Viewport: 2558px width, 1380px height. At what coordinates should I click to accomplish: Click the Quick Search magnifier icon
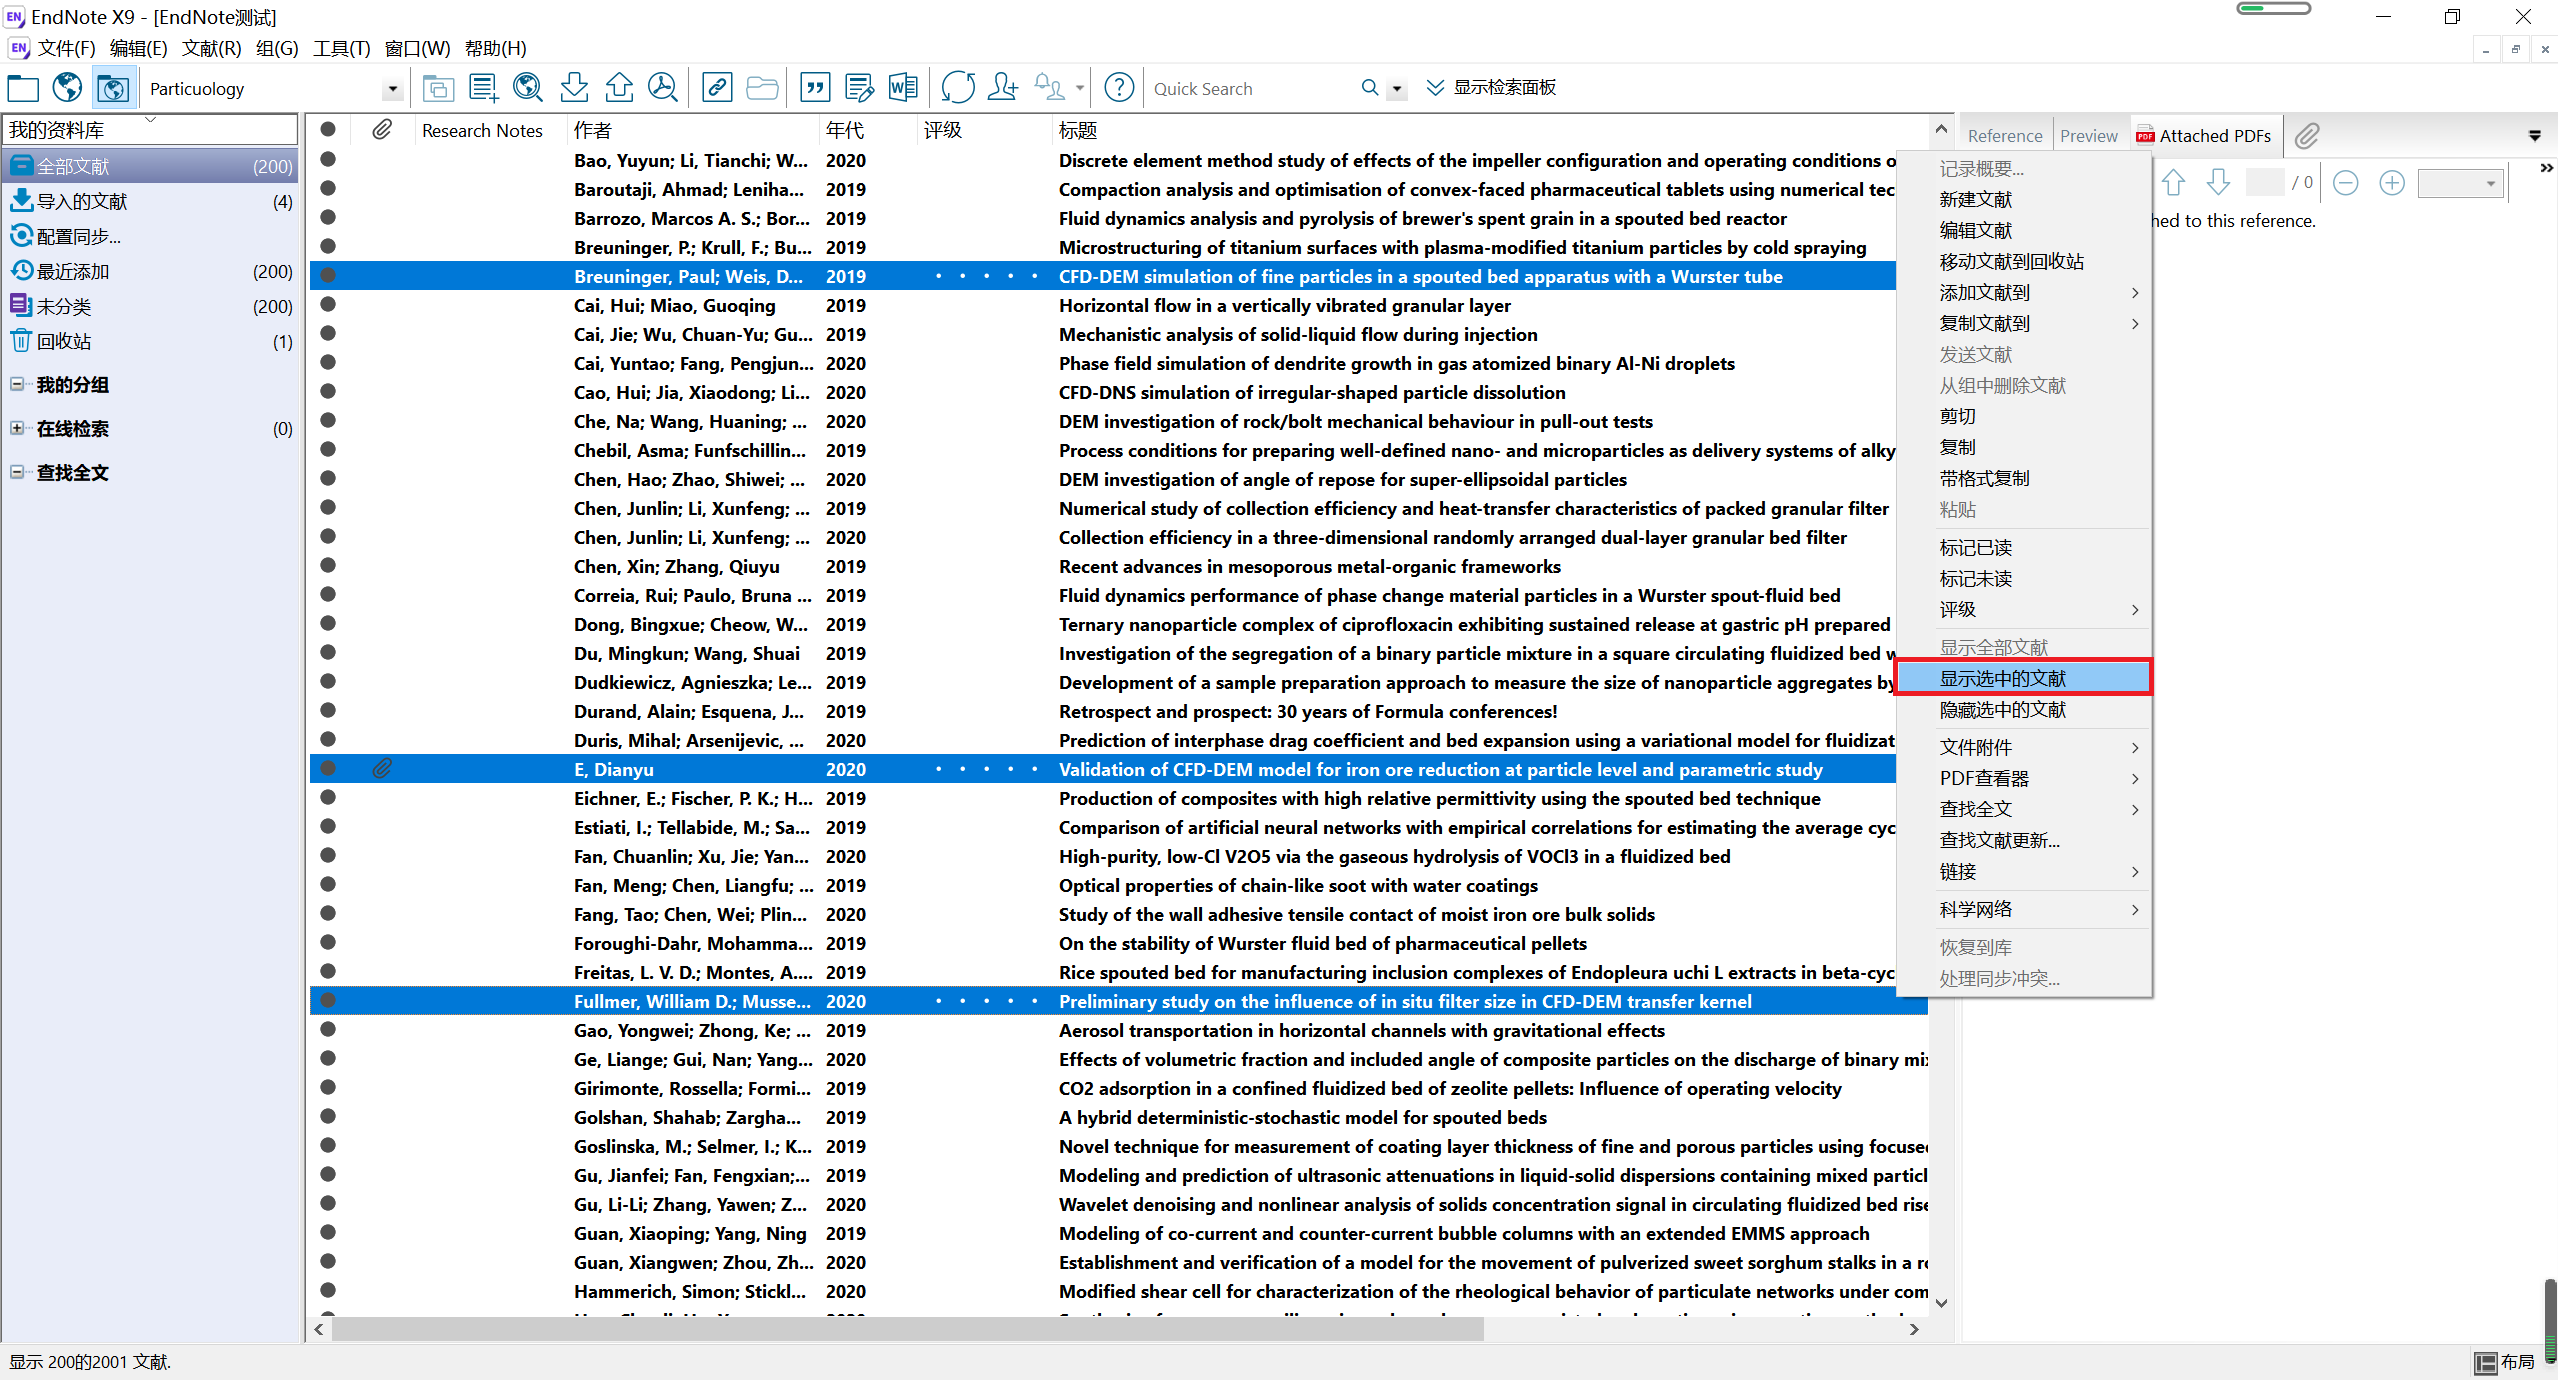[1370, 89]
